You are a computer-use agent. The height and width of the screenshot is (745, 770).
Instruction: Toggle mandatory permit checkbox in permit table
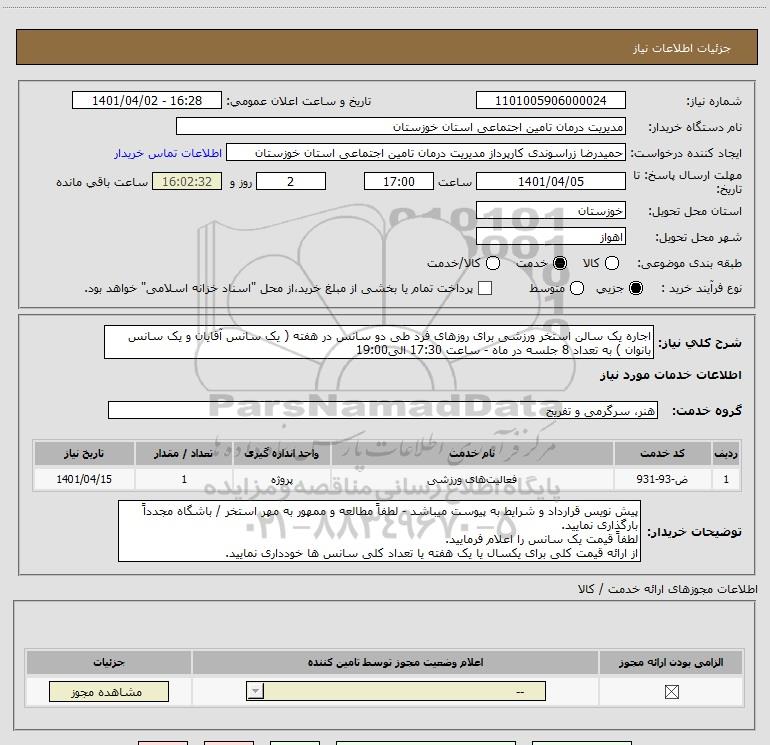pos(671,692)
